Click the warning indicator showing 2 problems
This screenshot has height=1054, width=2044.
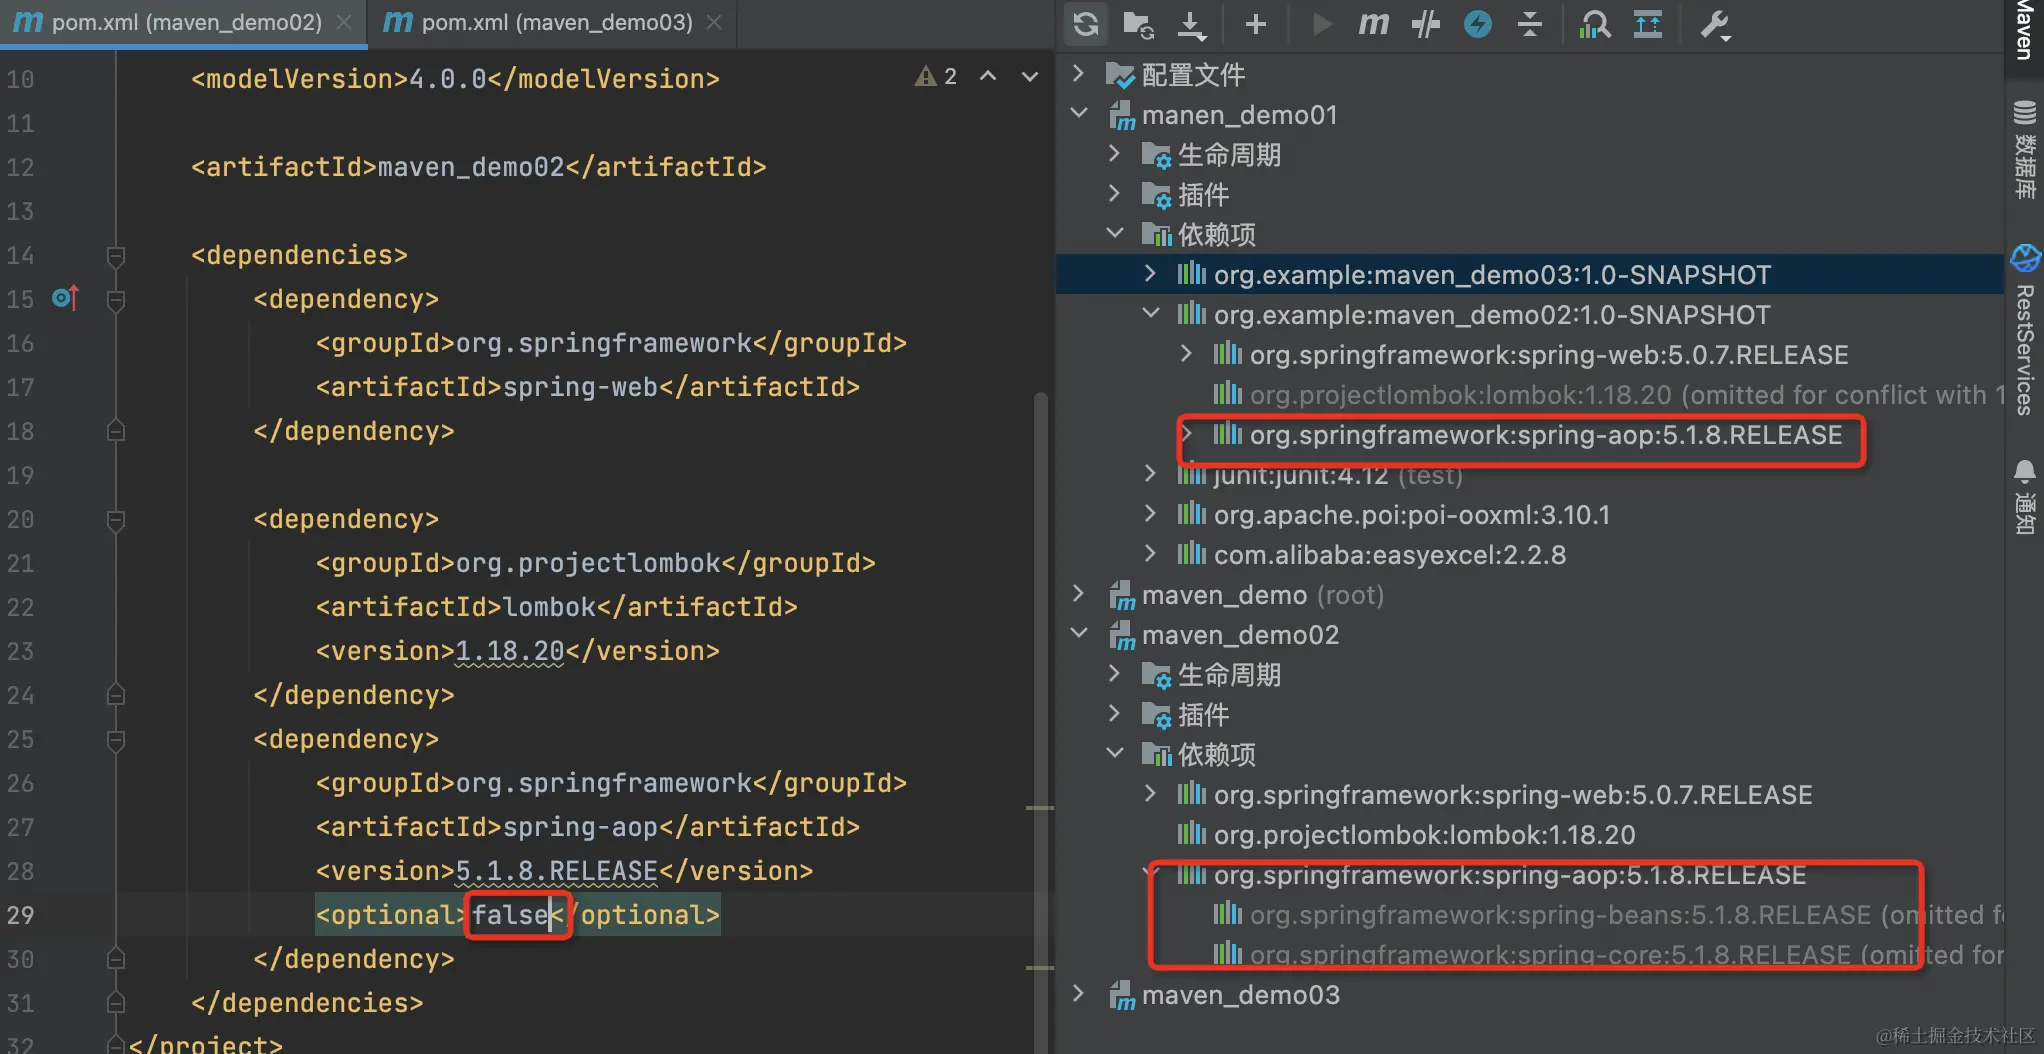(936, 77)
